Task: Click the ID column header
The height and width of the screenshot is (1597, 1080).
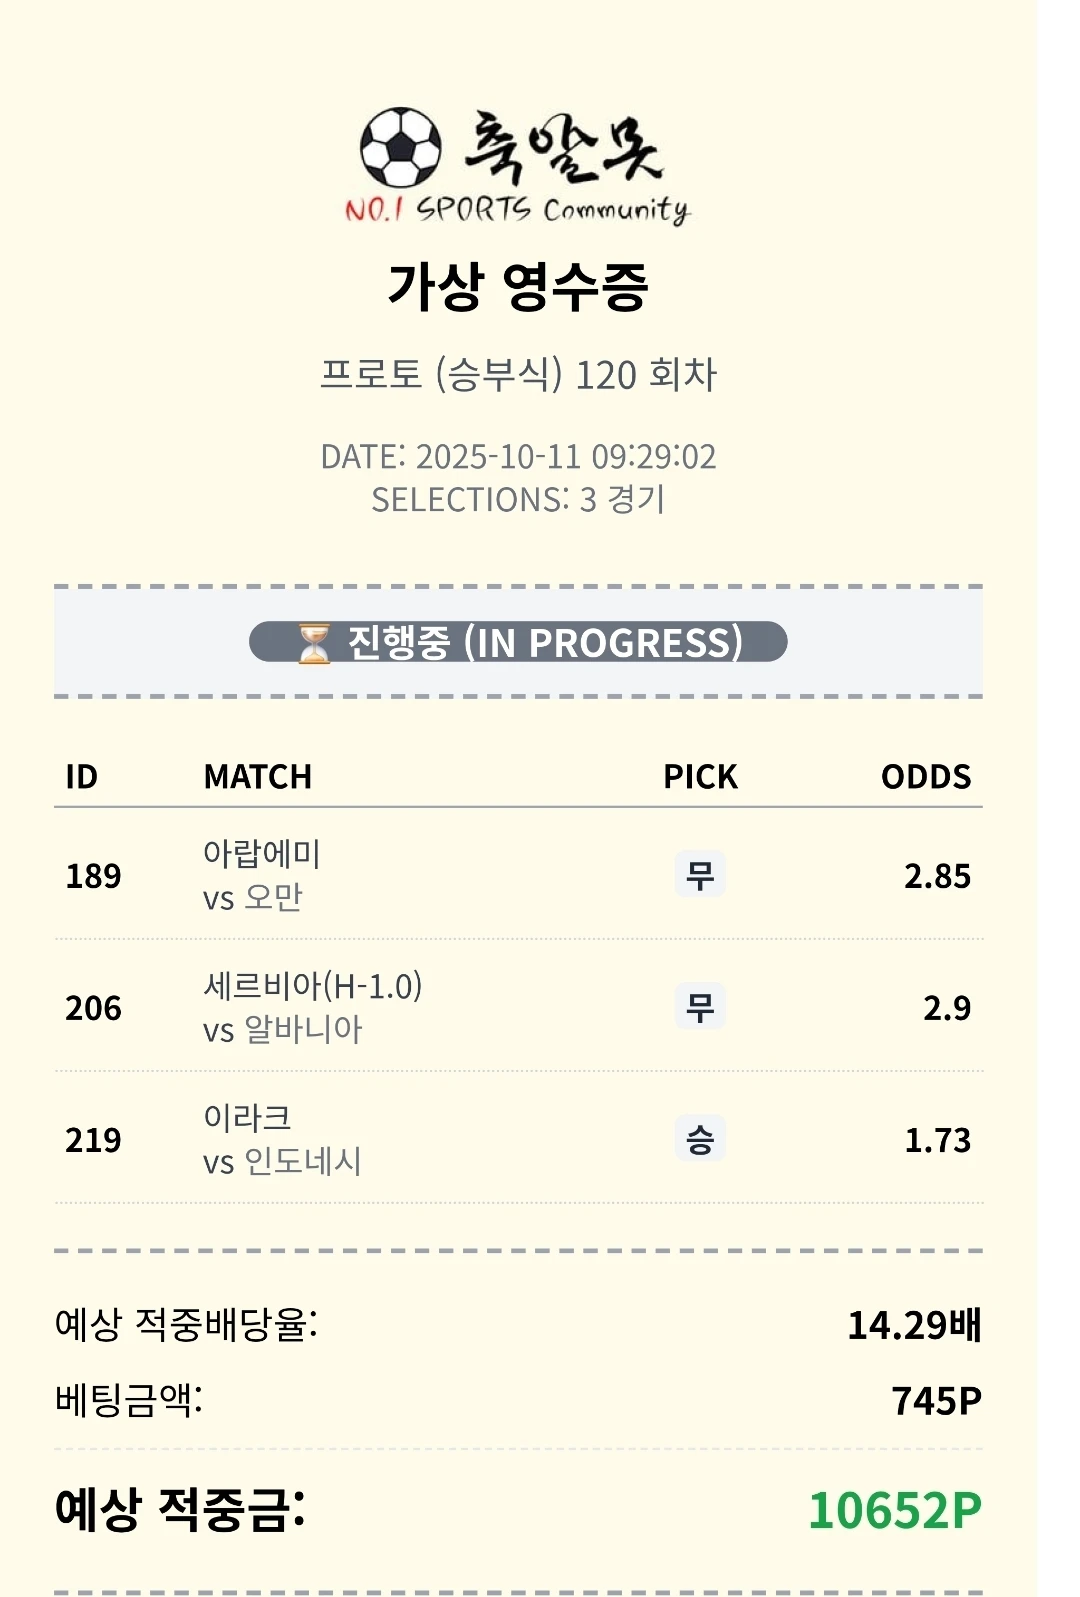Action: tap(82, 777)
